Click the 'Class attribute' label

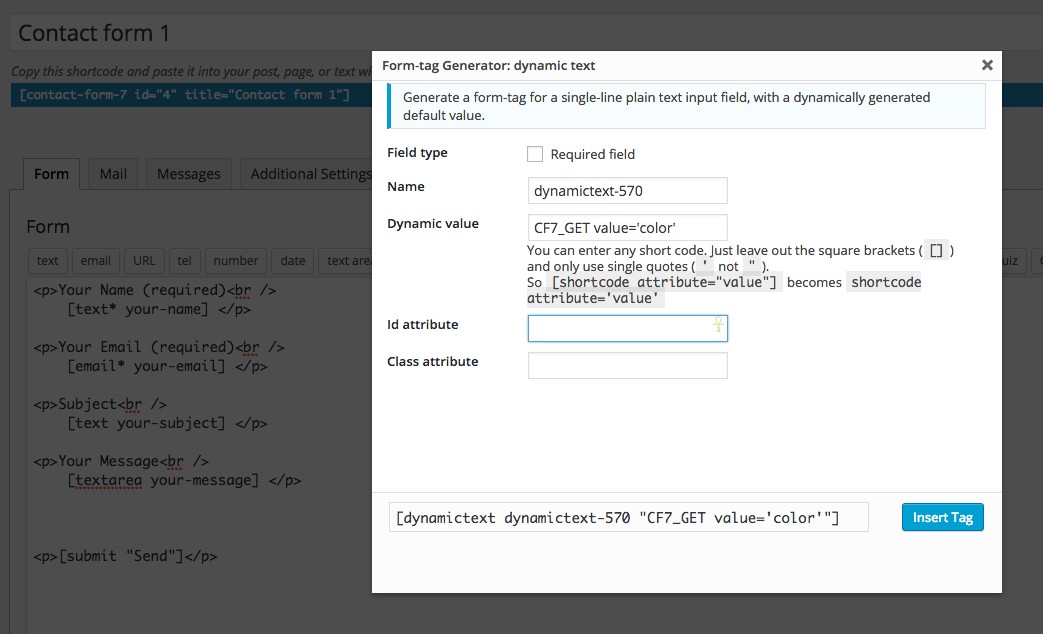pos(432,361)
